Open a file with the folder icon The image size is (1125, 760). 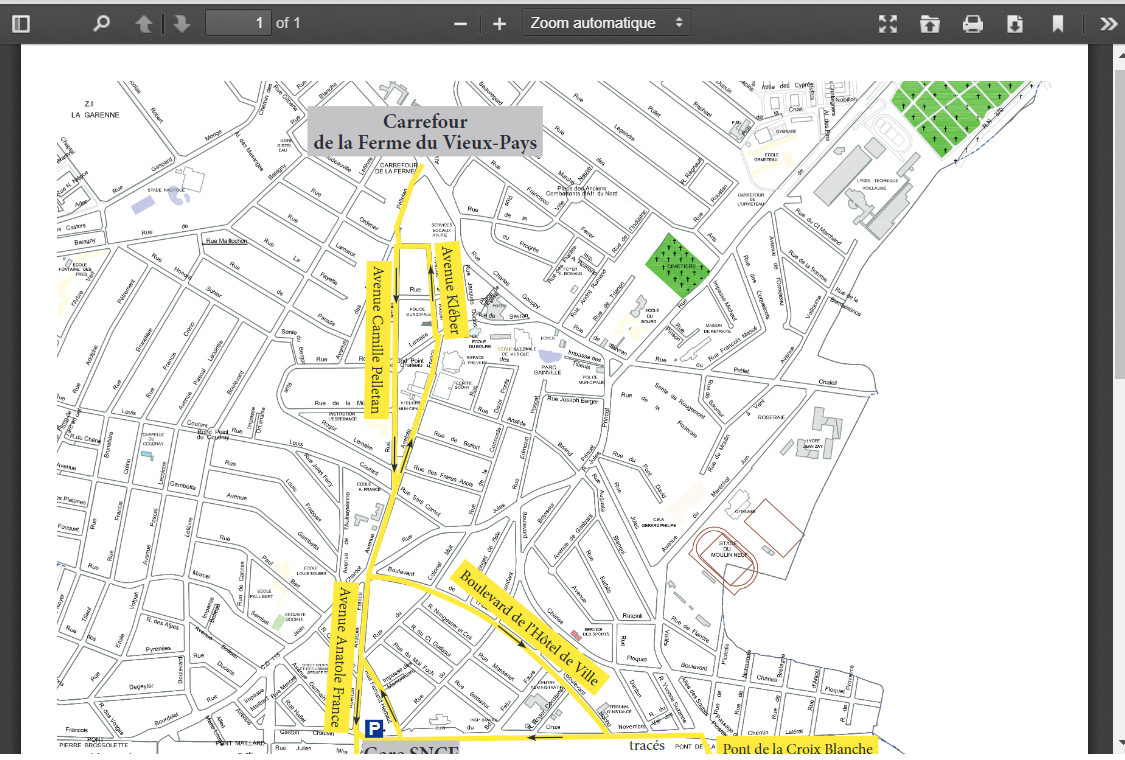pyautogui.click(x=930, y=24)
